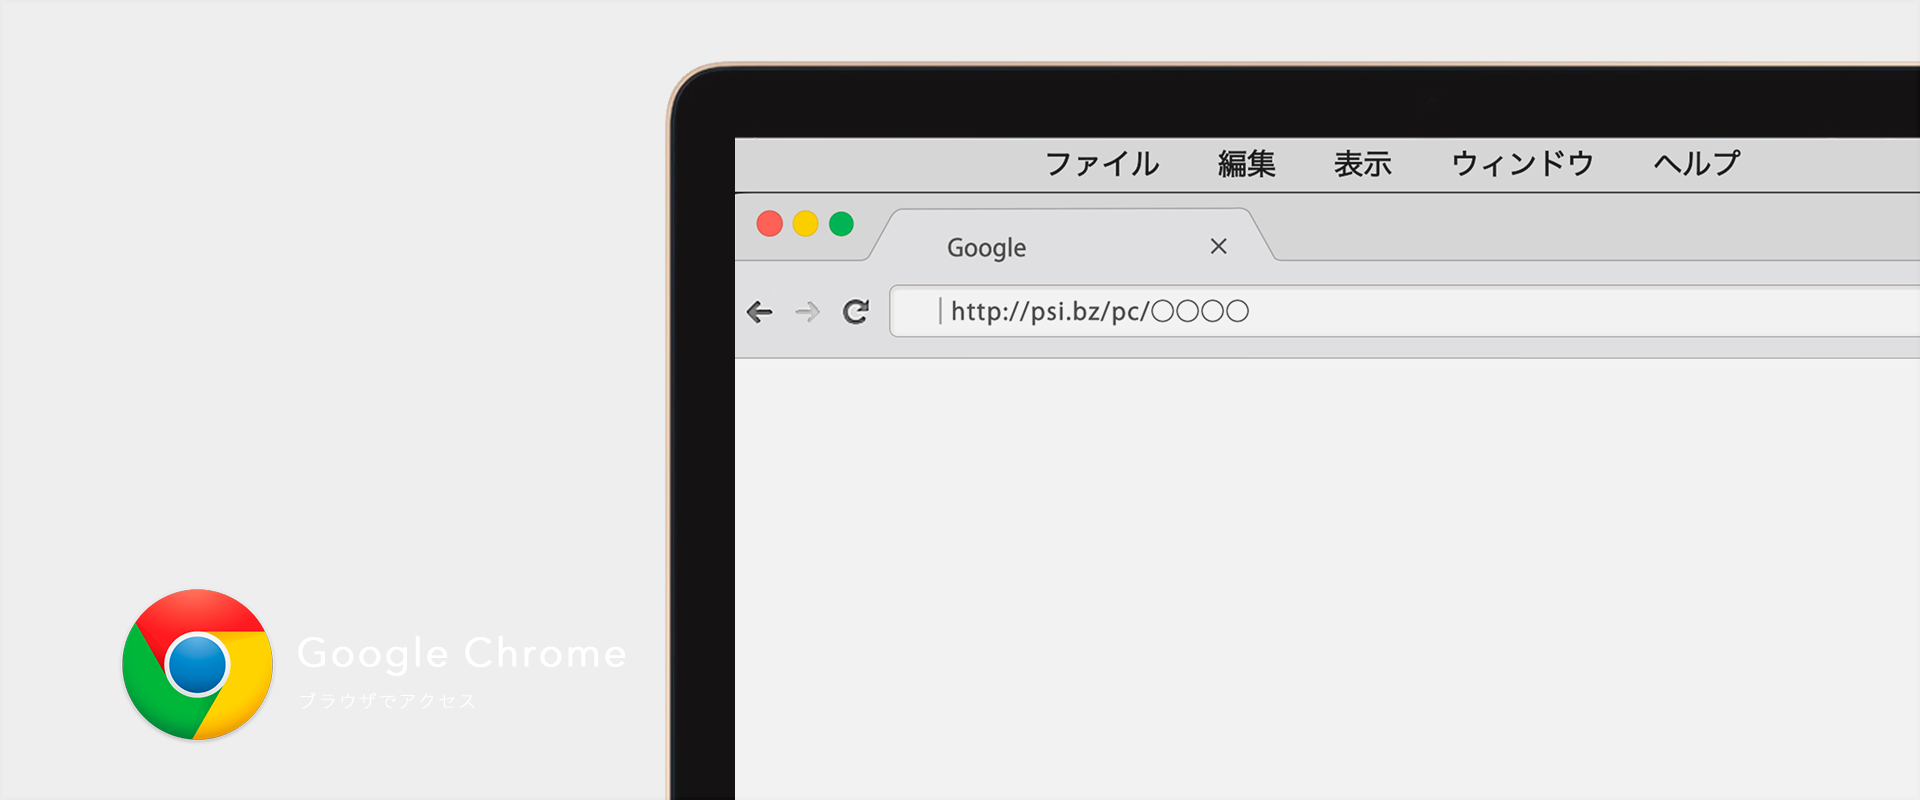Click the Google Chrome logo icon
The image size is (1920, 800).
[x=197, y=665]
